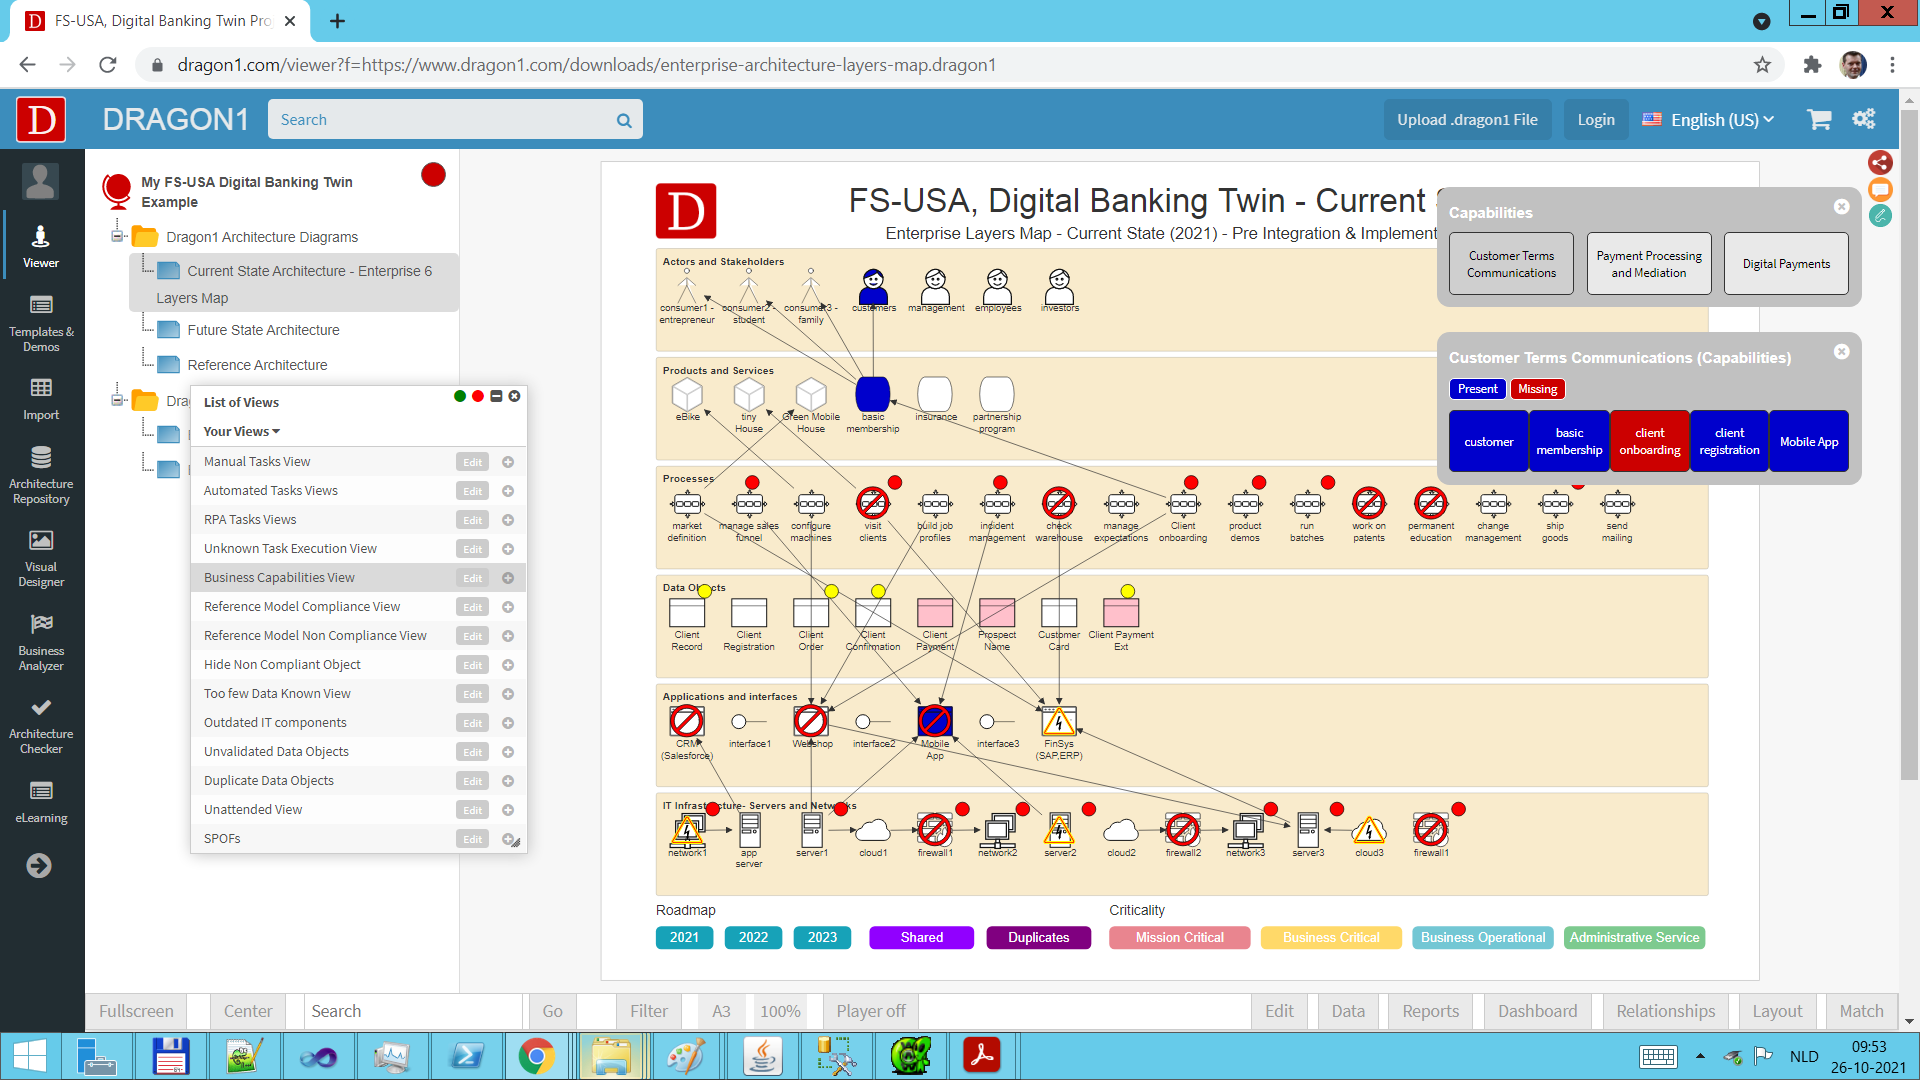Open the Reports tab in bottom toolbar

[1430, 1011]
